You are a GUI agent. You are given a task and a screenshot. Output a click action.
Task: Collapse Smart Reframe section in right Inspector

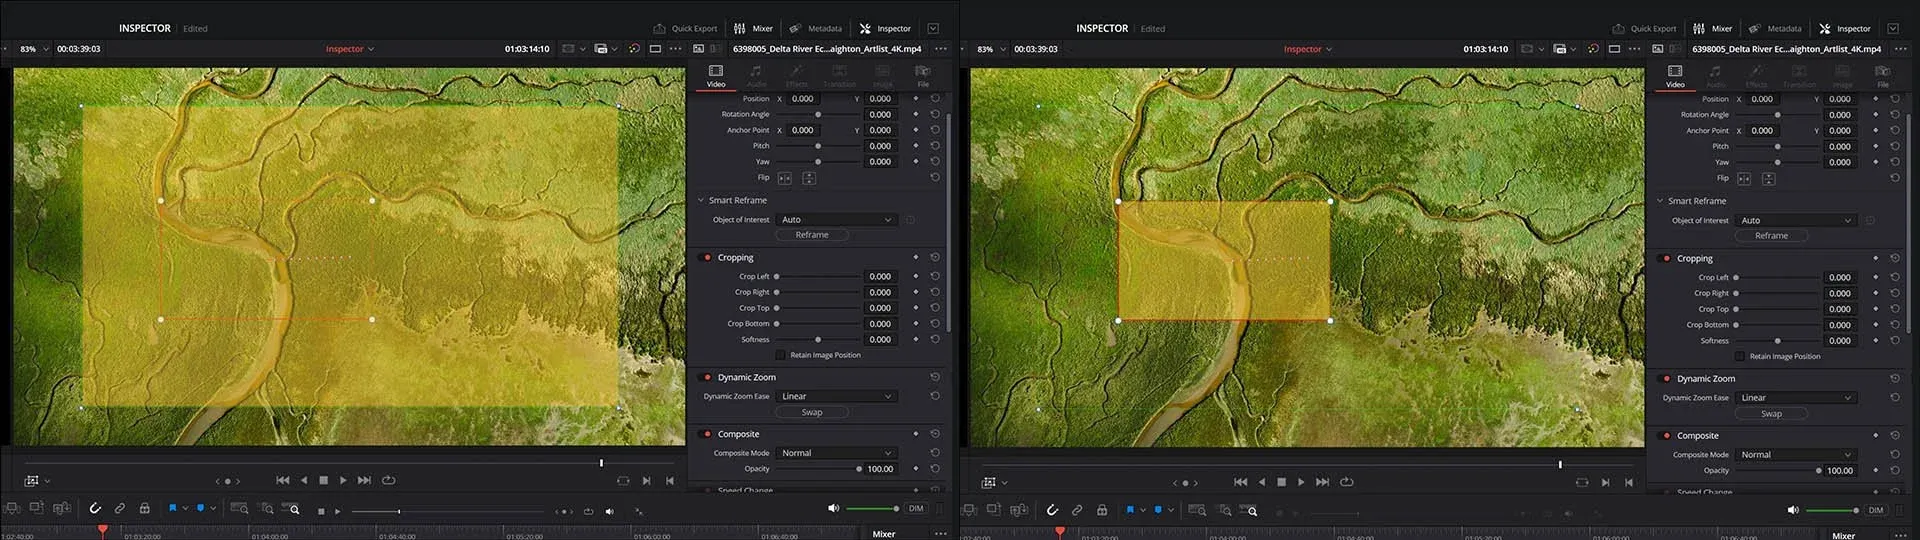coord(1659,201)
